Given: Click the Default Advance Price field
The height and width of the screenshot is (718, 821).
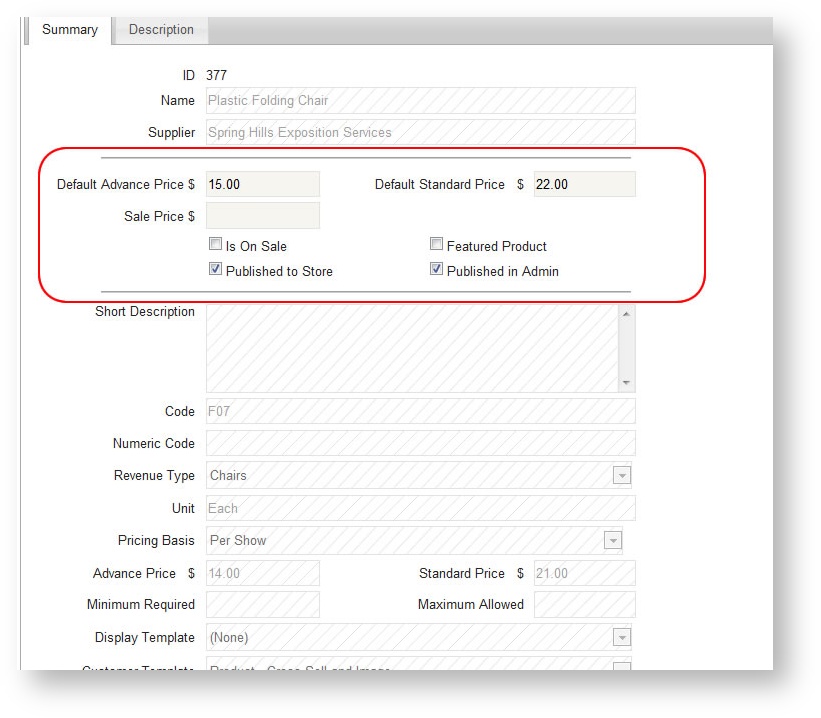Looking at the screenshot, I should 262,184.
